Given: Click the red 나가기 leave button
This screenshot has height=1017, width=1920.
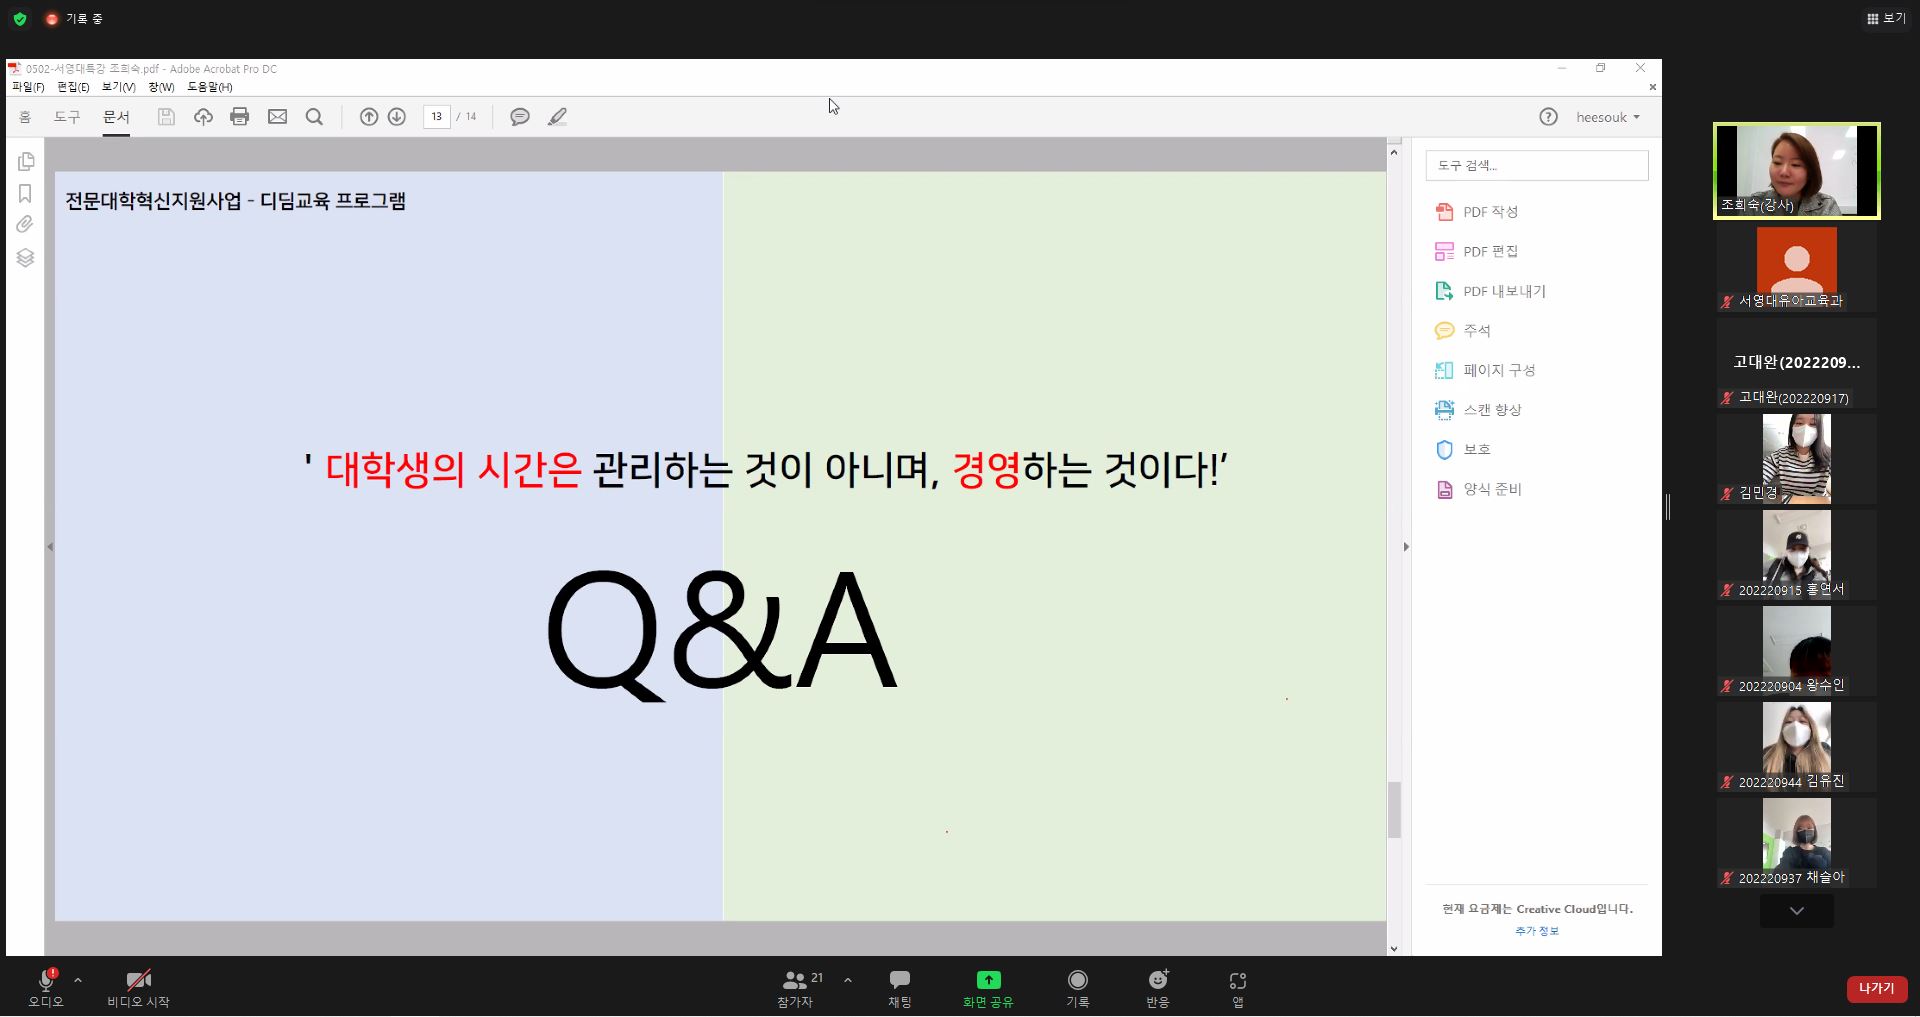Looking at the screenshot, I should click(1876, 988).
